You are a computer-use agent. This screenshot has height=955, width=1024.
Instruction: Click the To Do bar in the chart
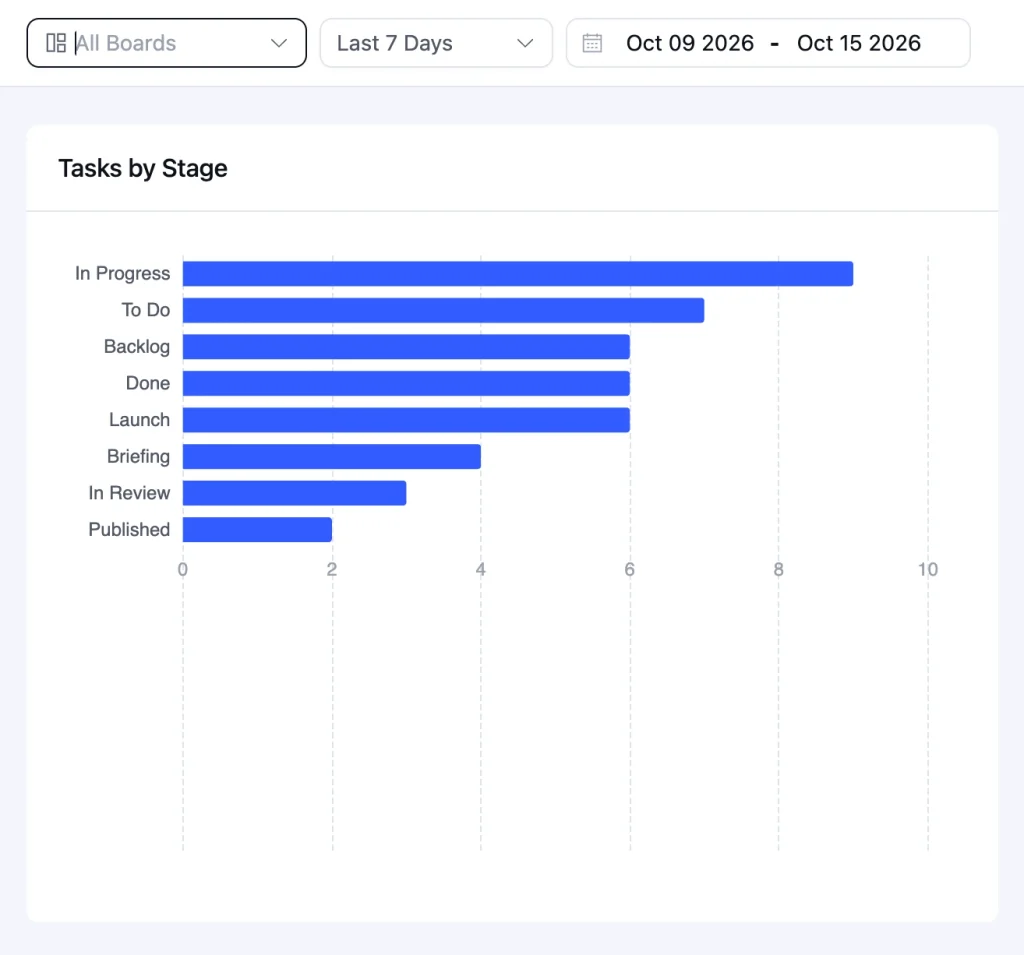click(x=443, y=310)
